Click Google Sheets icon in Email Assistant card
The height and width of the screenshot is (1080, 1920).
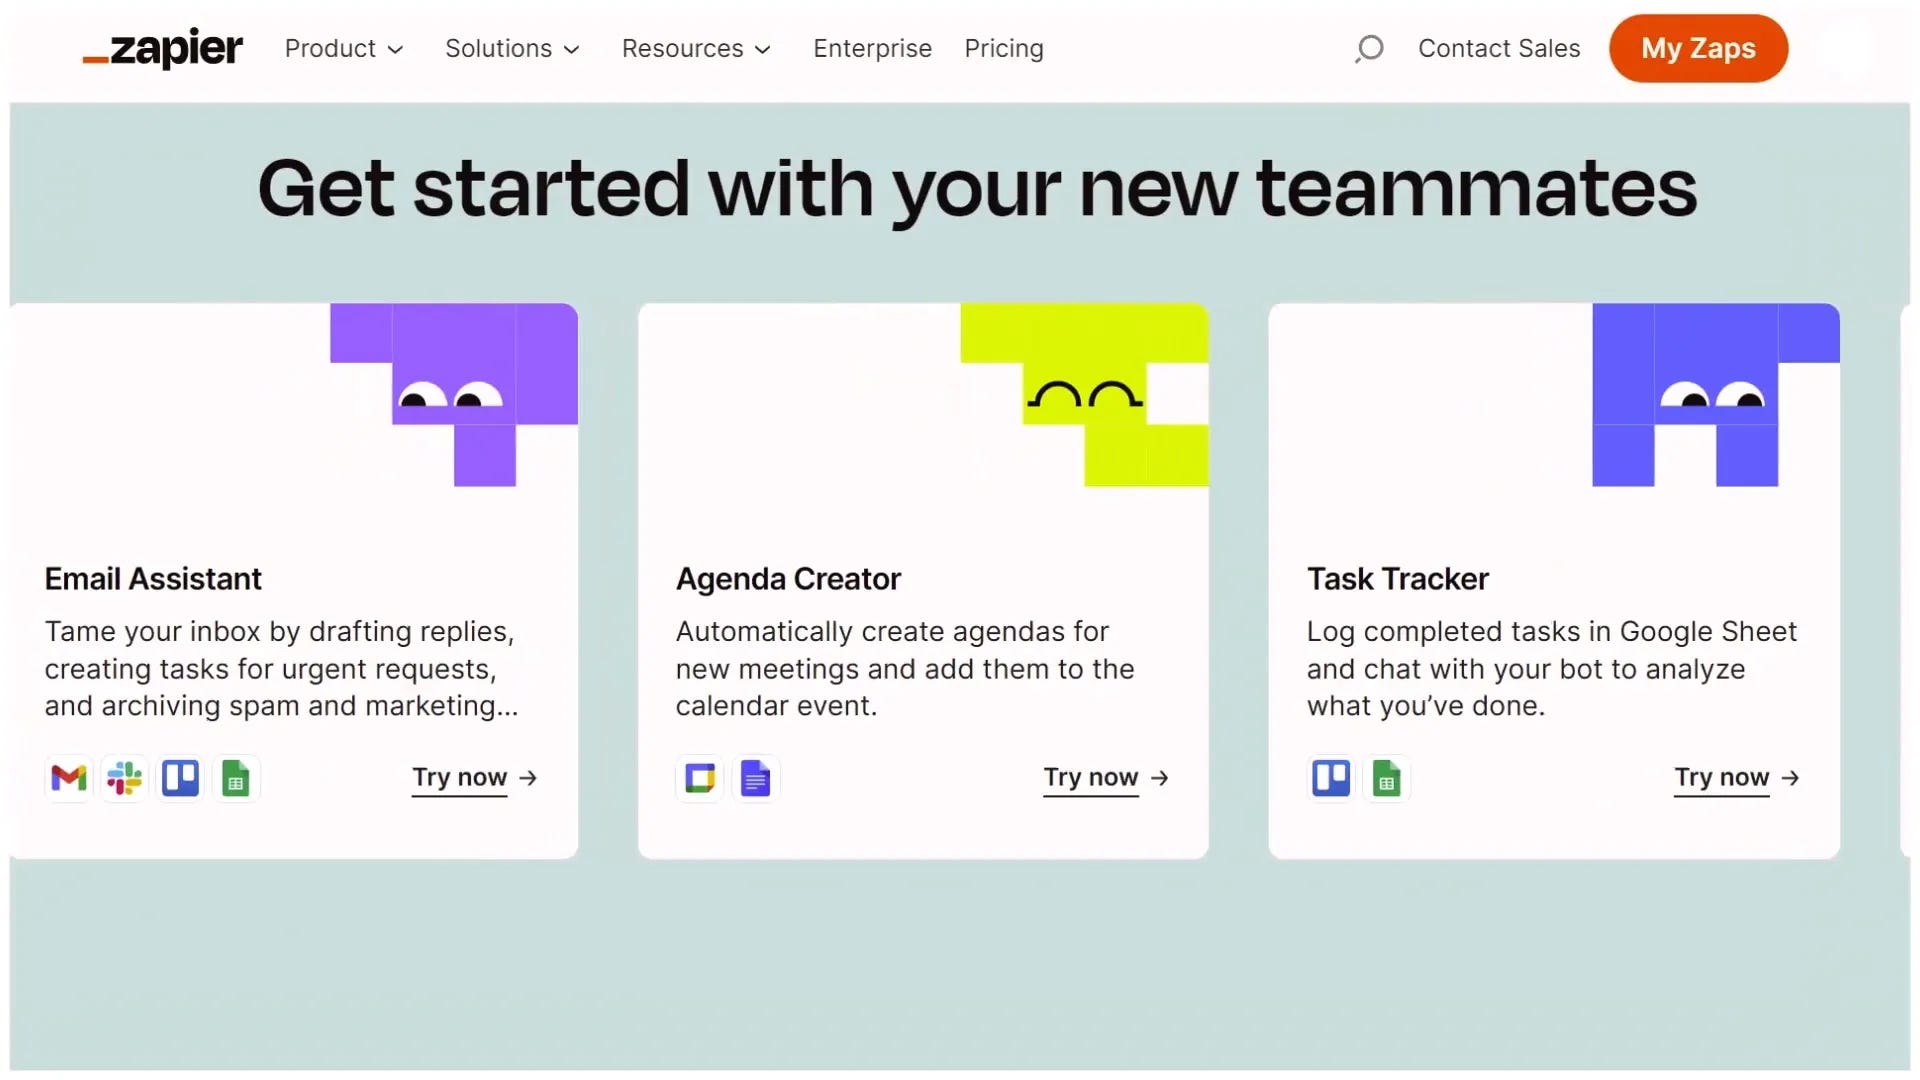(236, 778)
